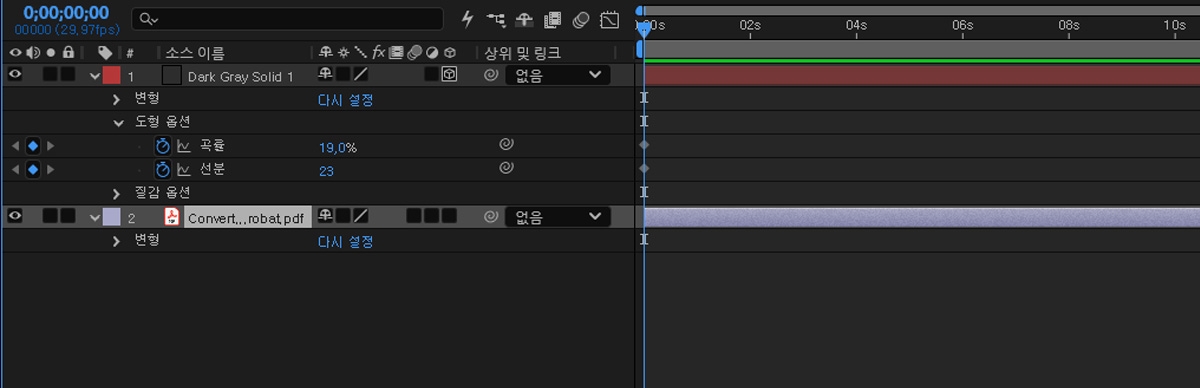Toggle hide shy layers timeline switch
The image size is (1200, 388).
pos(523,19)
